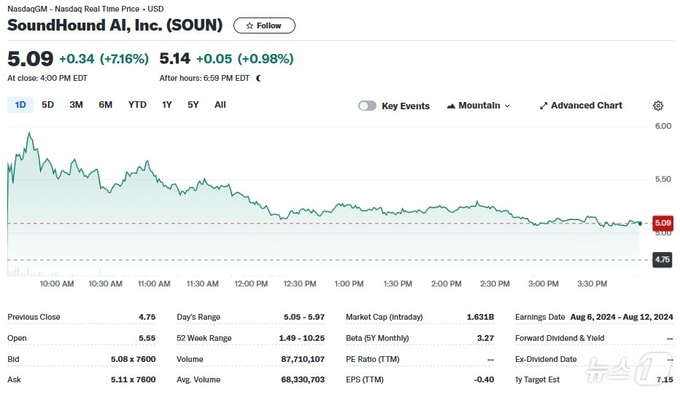Click the chart settings gear icon
Screen dimensions: 680x394
tap(658, 106)
